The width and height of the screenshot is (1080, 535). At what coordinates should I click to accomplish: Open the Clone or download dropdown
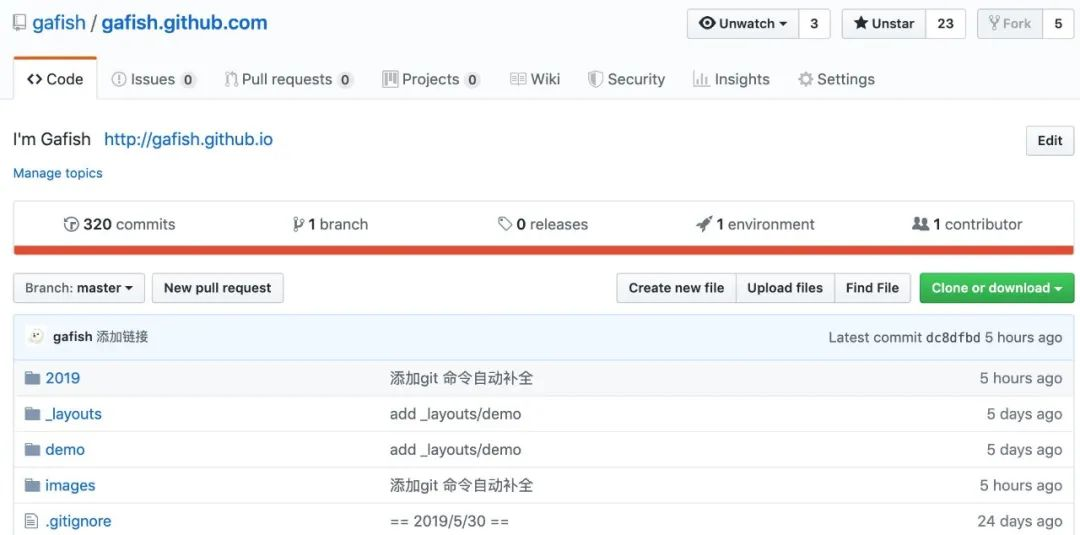996,288
